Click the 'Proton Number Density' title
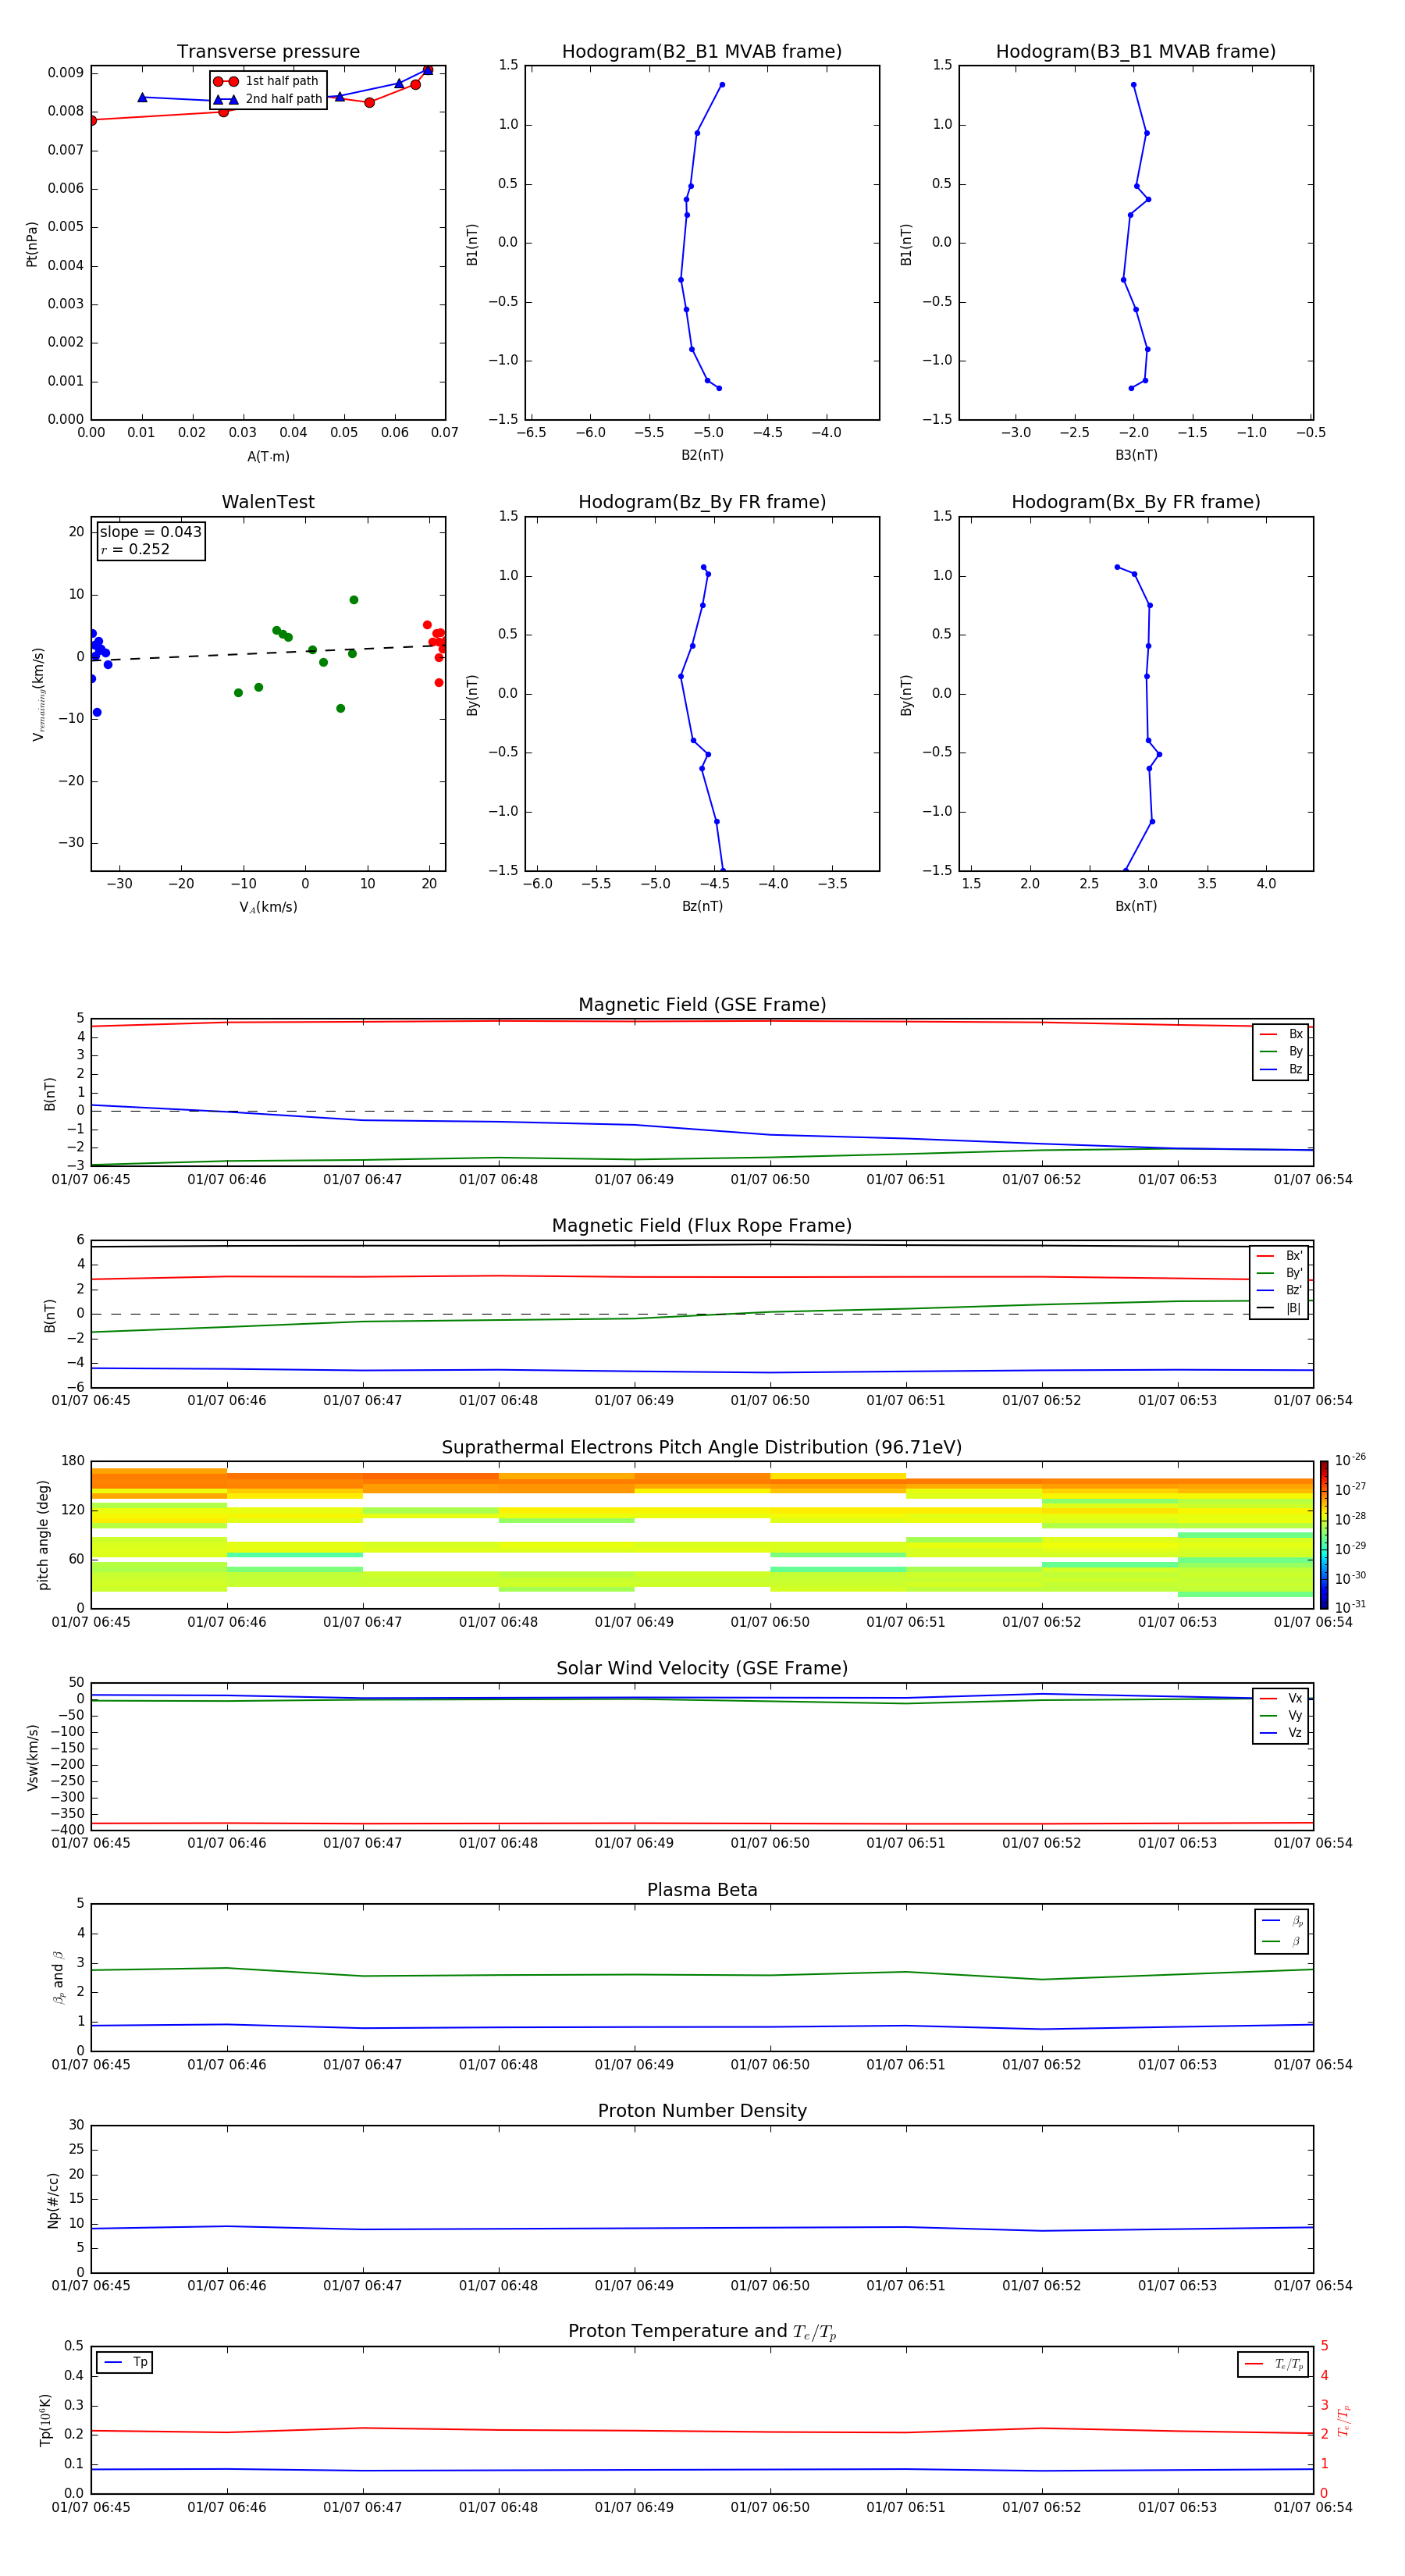Image resolution: width=1405 pixels, height=2576 pixels. click(x=702, y=2110)
